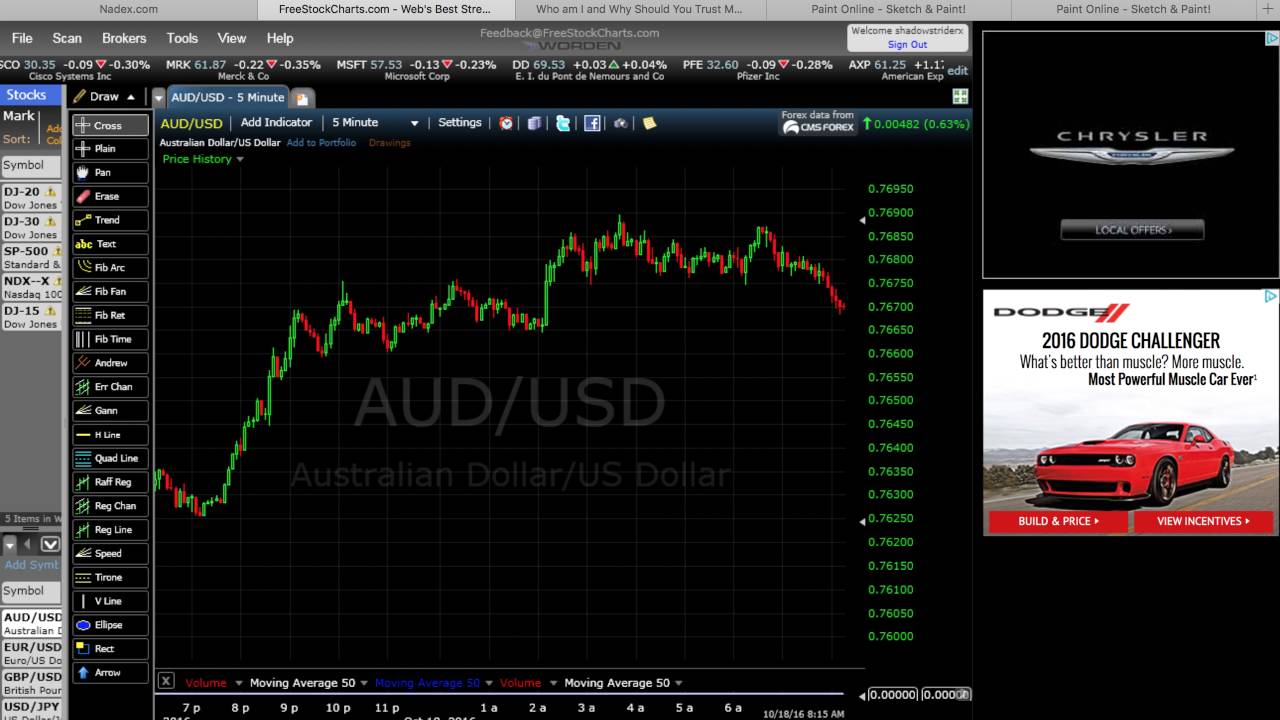Share chart via Twitter icon

pyautogui.click(x=563, y=123)
